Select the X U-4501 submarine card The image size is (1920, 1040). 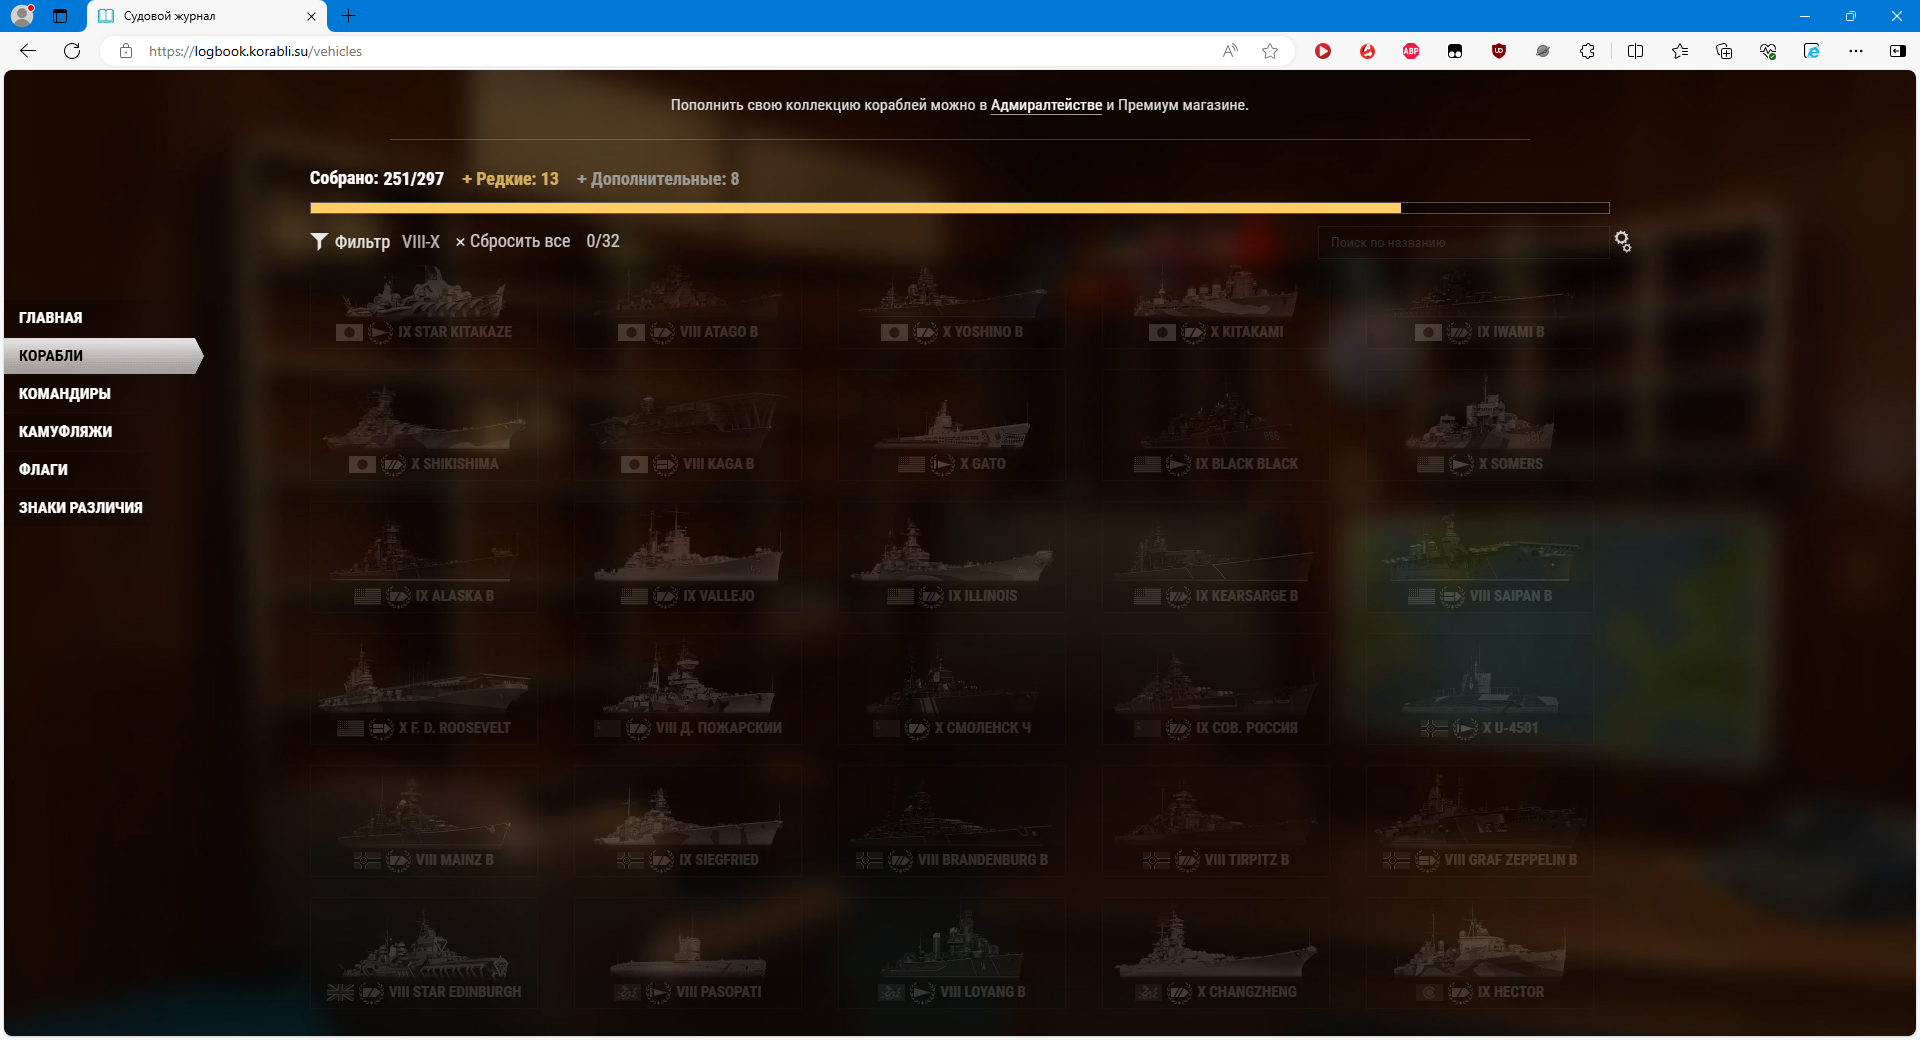coord(1480,689)
